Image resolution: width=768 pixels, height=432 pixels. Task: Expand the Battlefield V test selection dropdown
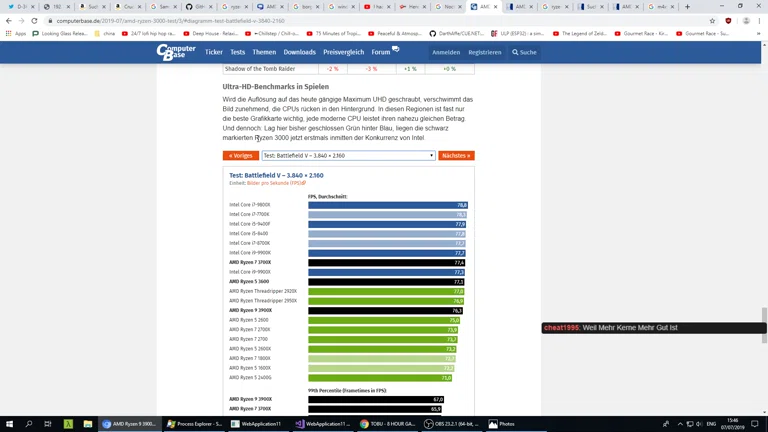pyautogui.click(x=348, y=156)
